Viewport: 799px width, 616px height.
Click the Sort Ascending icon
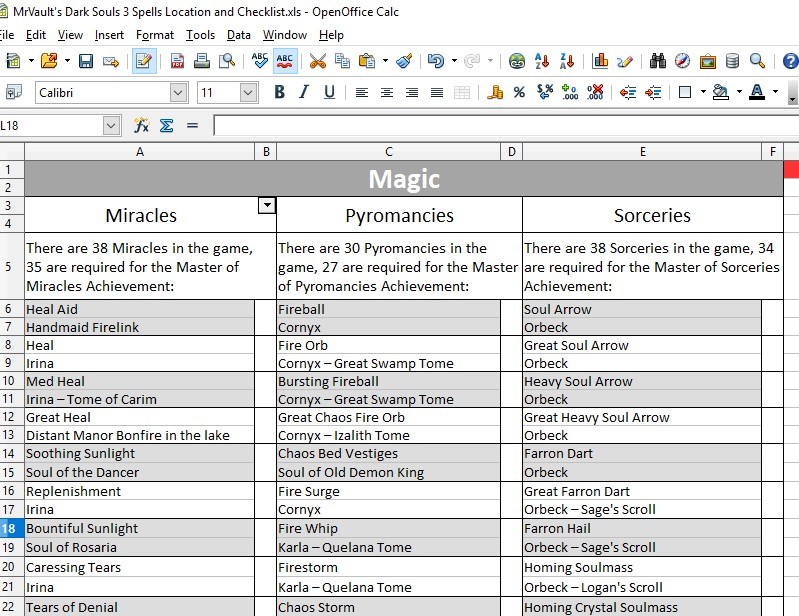tap(542, 61)
